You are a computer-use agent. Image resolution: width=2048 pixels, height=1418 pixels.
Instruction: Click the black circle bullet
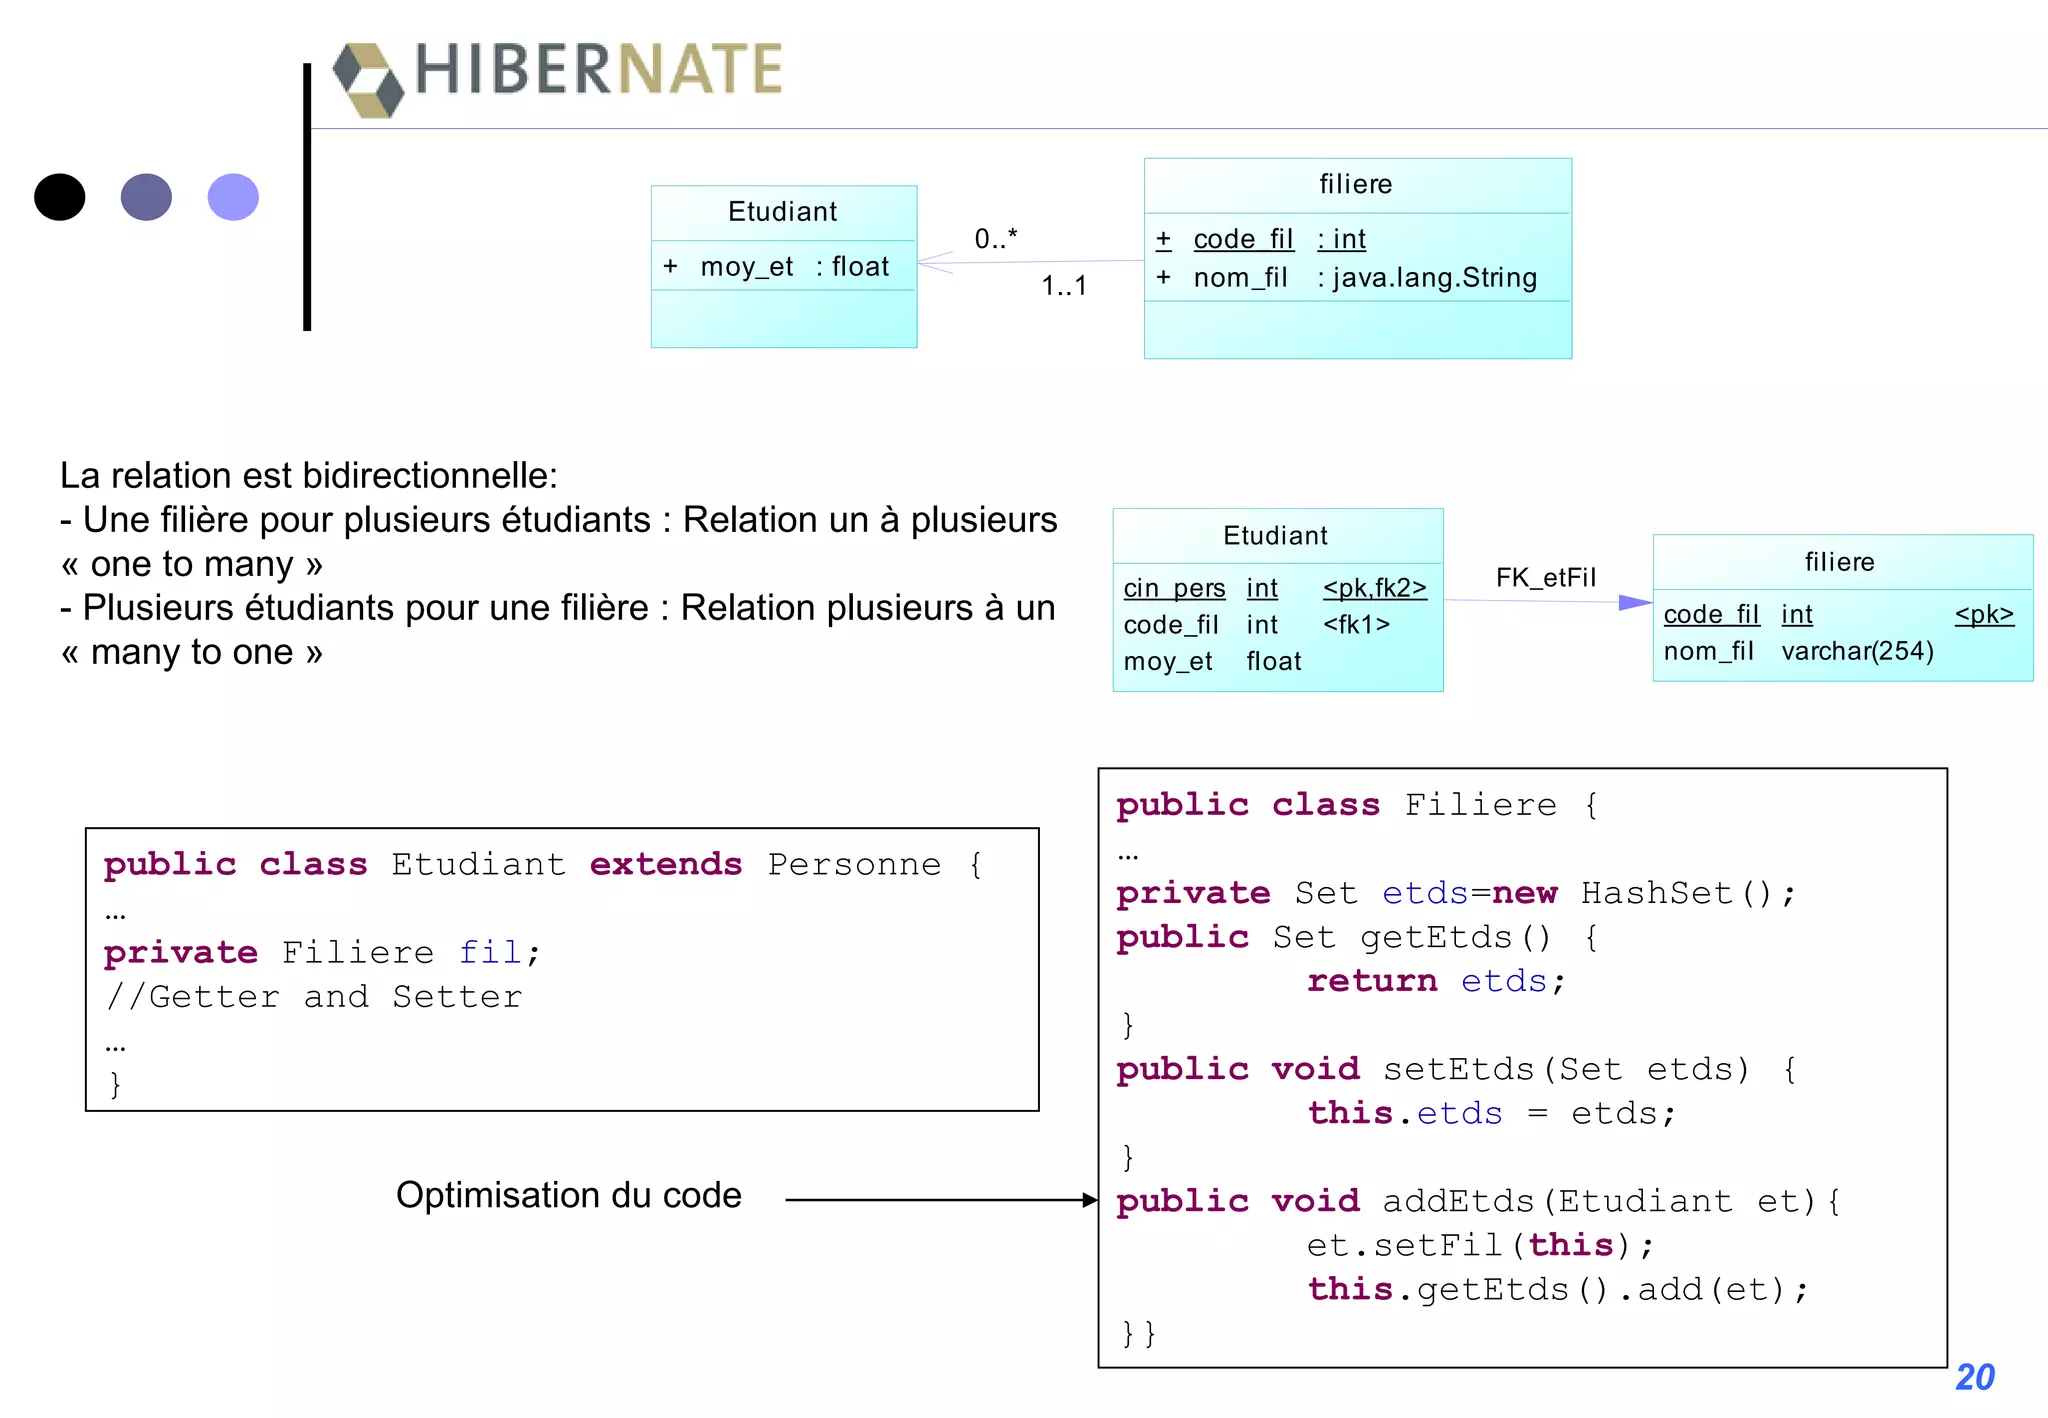tap(60, 197)
